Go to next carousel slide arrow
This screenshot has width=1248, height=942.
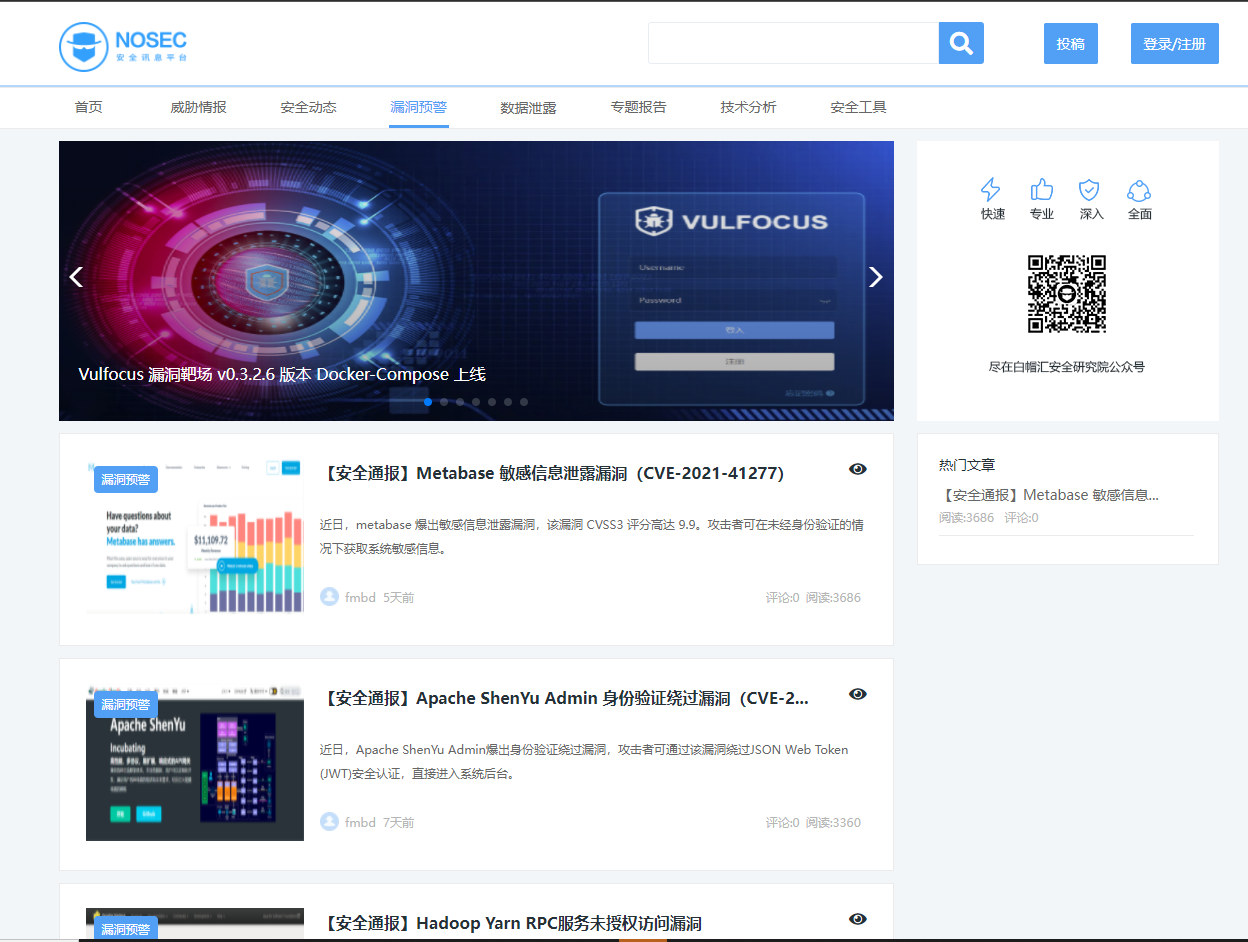tap(876, 277)
